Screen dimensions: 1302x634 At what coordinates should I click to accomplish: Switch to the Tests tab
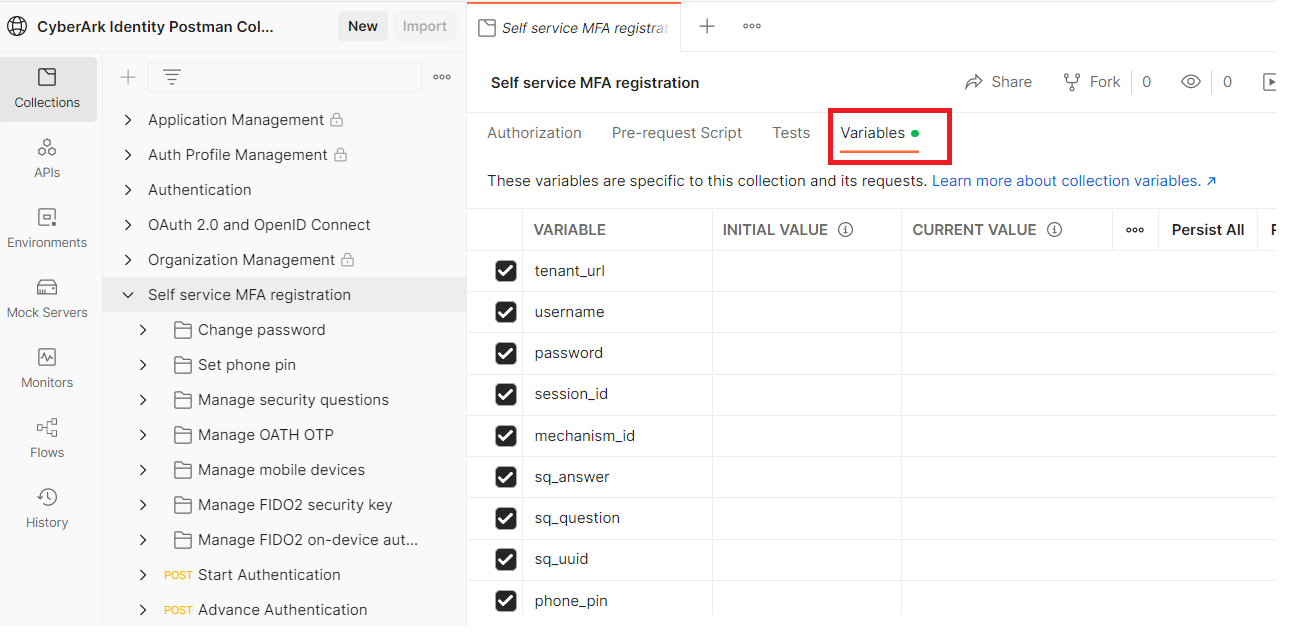click(791, 133)
